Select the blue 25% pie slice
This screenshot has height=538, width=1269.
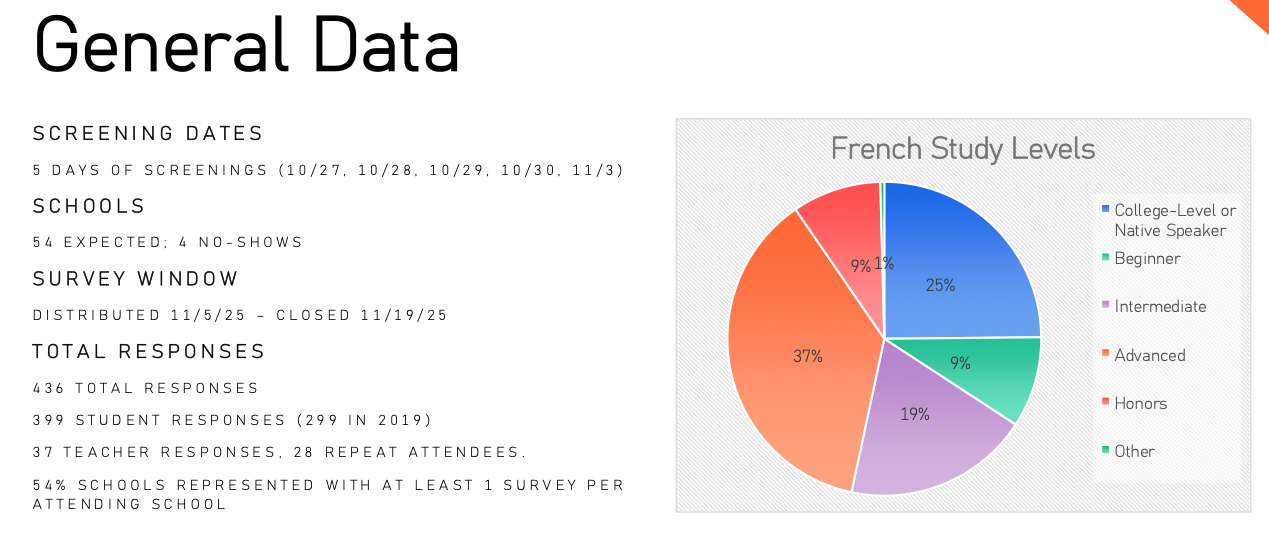950,270
